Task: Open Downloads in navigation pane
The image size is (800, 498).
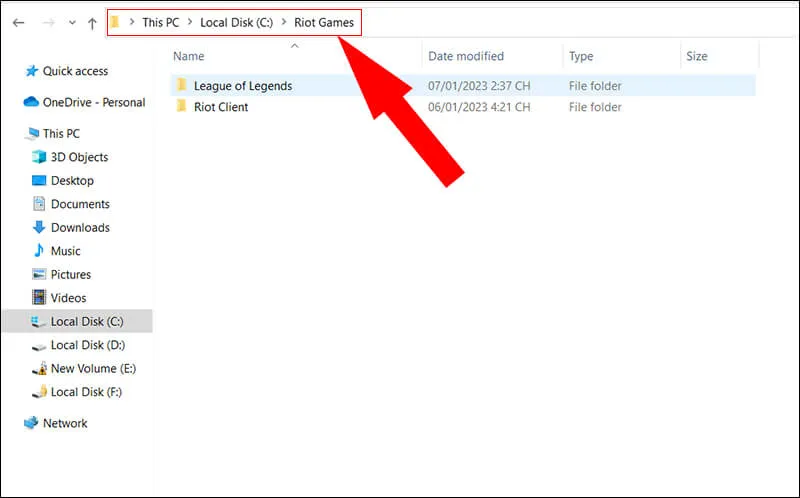Action: pyautogui.click(x=80, y=228)
